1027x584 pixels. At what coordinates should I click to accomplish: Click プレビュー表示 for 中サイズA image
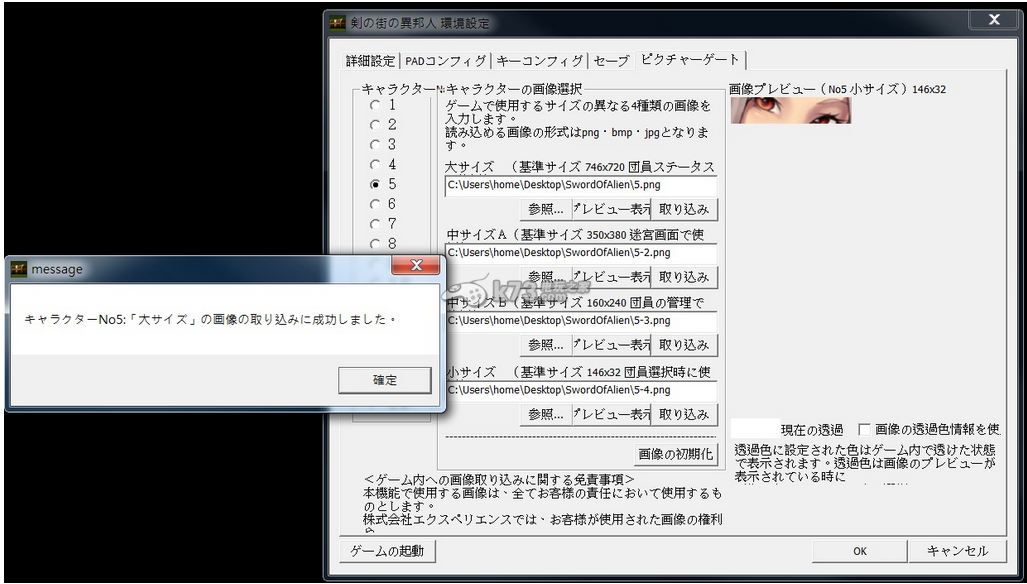(x=611, y=277)
